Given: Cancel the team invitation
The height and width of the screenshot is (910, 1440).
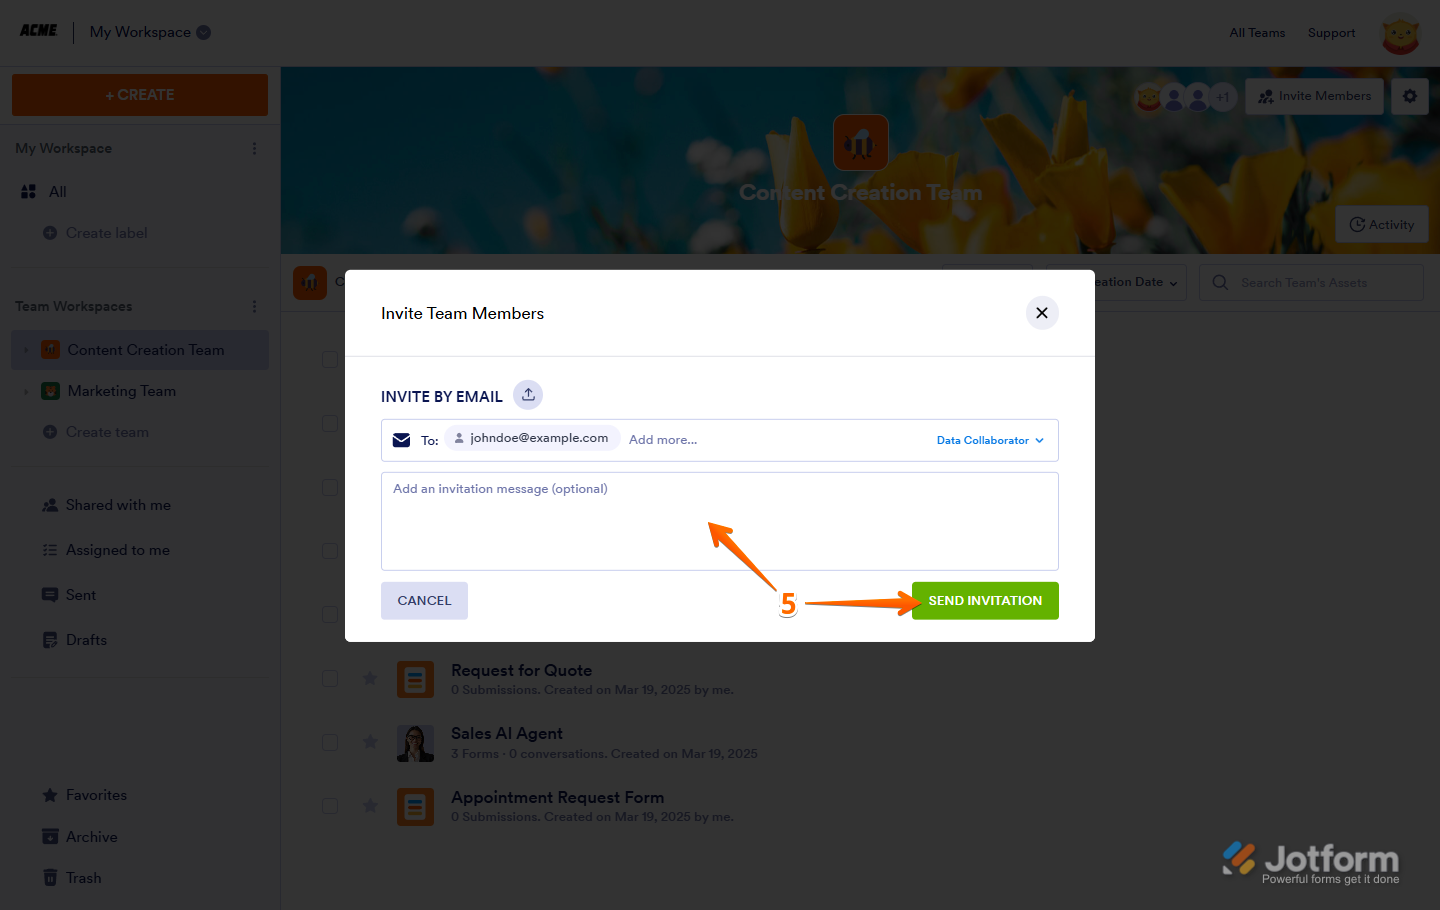Looking at the screenshot, I should tap(424, 601).
